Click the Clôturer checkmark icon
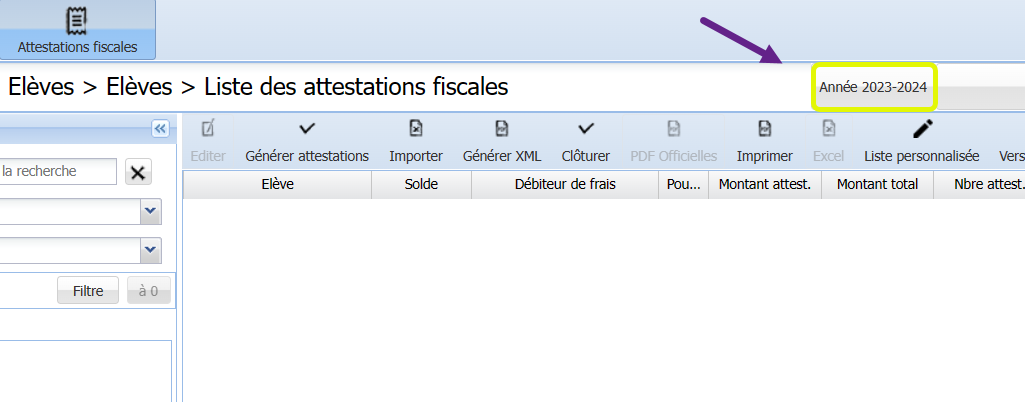Image resolution: width=1025 pixels, height=402 pixels. (586, 129)
